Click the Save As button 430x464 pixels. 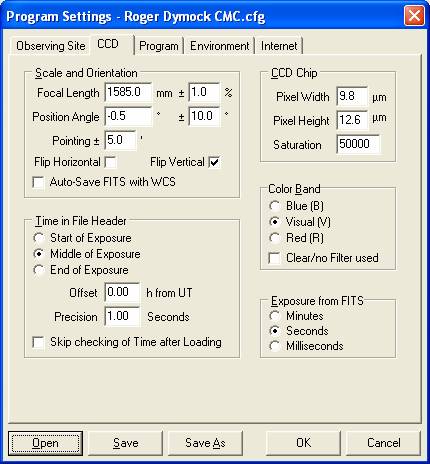tap(205, 443)
